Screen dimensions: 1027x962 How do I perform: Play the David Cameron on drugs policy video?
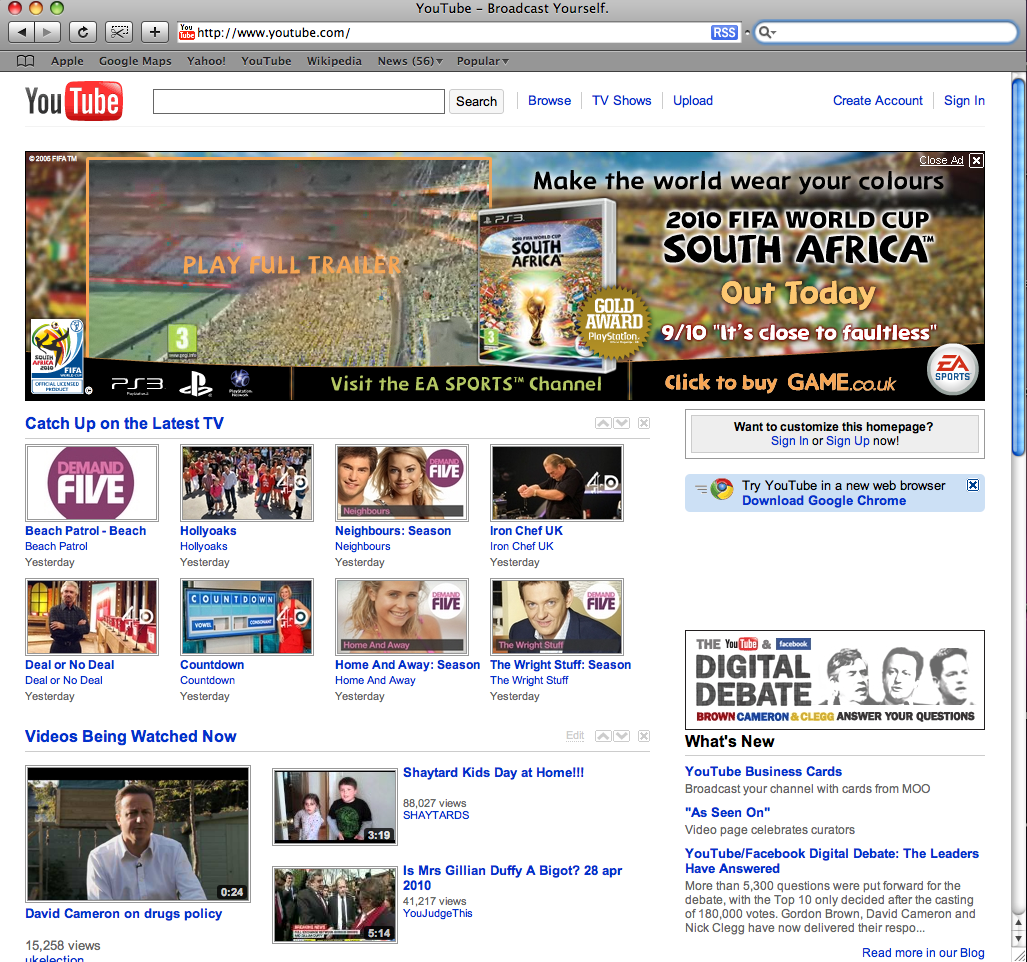point(138,834)
